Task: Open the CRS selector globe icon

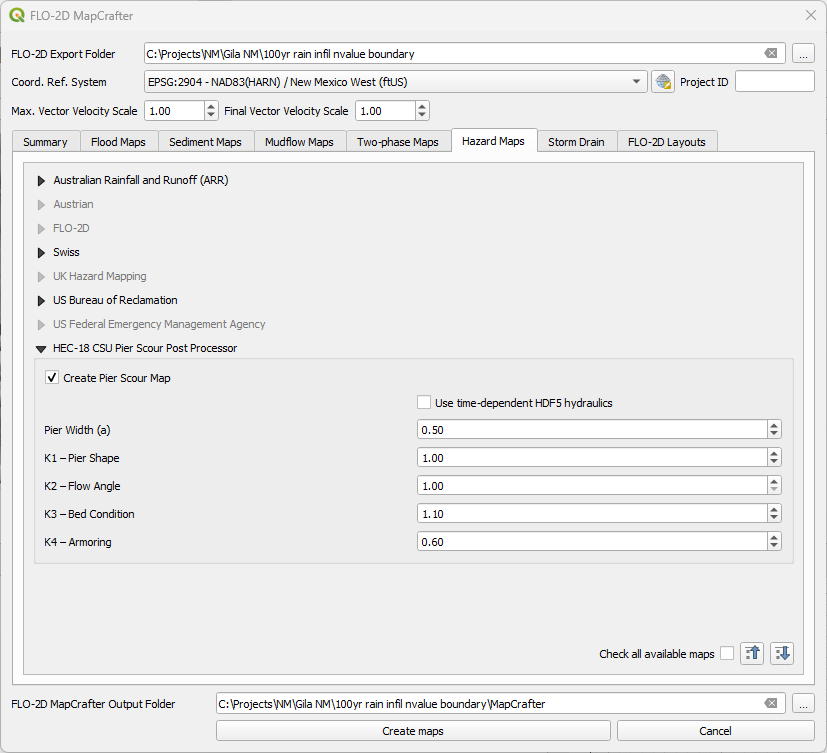Action: click(x=662, y=82)
